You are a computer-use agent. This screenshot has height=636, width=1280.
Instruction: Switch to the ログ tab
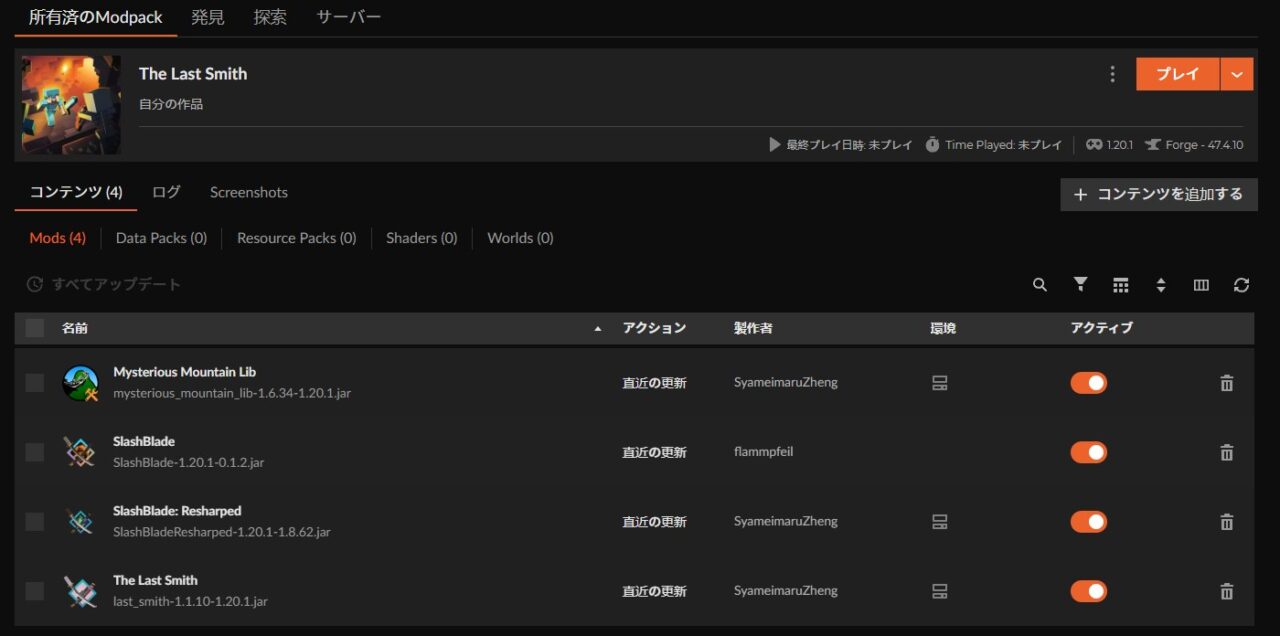coord(165,192)
